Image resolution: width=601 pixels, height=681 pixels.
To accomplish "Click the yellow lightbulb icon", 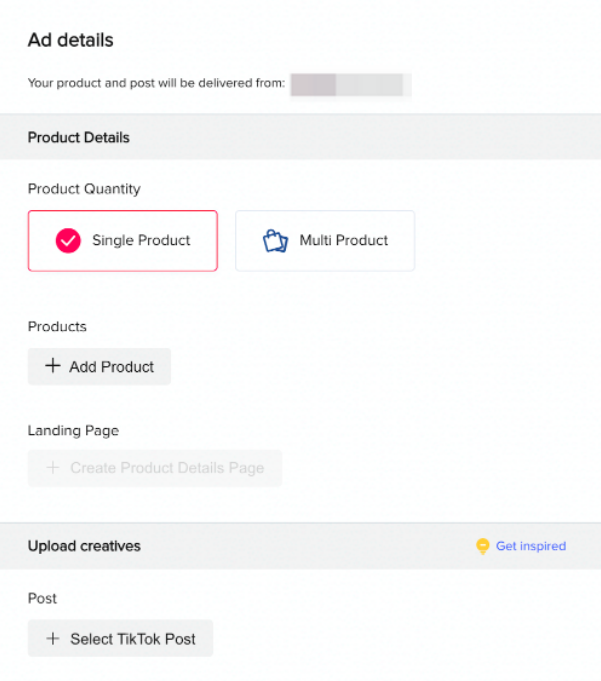I will tap(482, 546).
